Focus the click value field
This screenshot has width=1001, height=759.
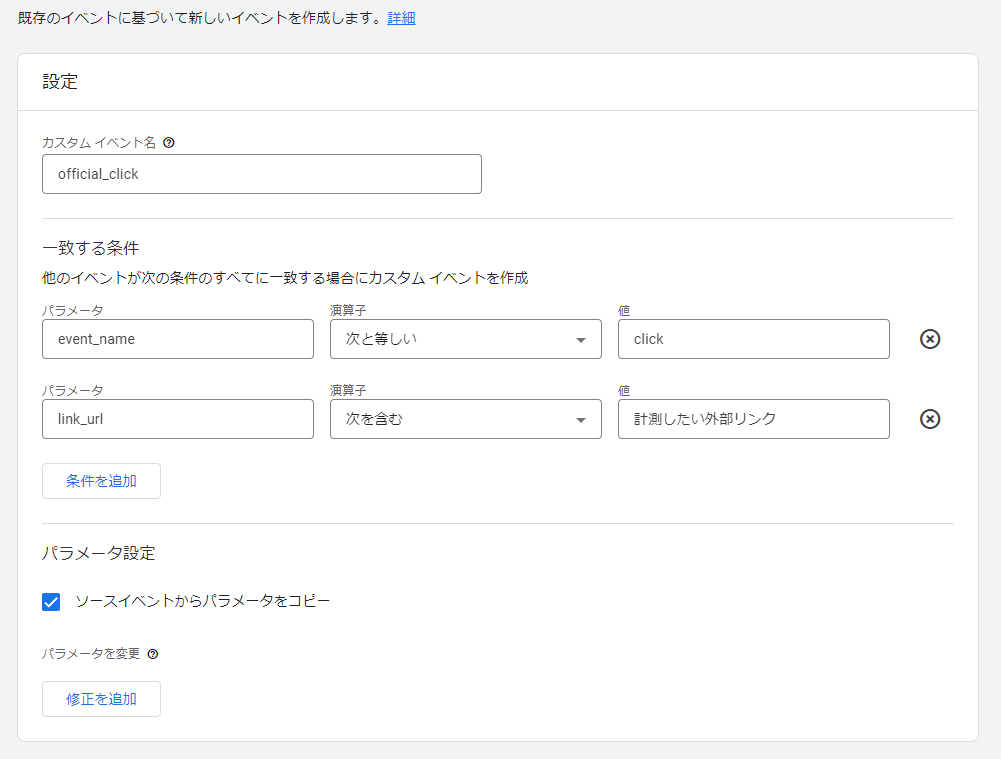tap(753, 339)
